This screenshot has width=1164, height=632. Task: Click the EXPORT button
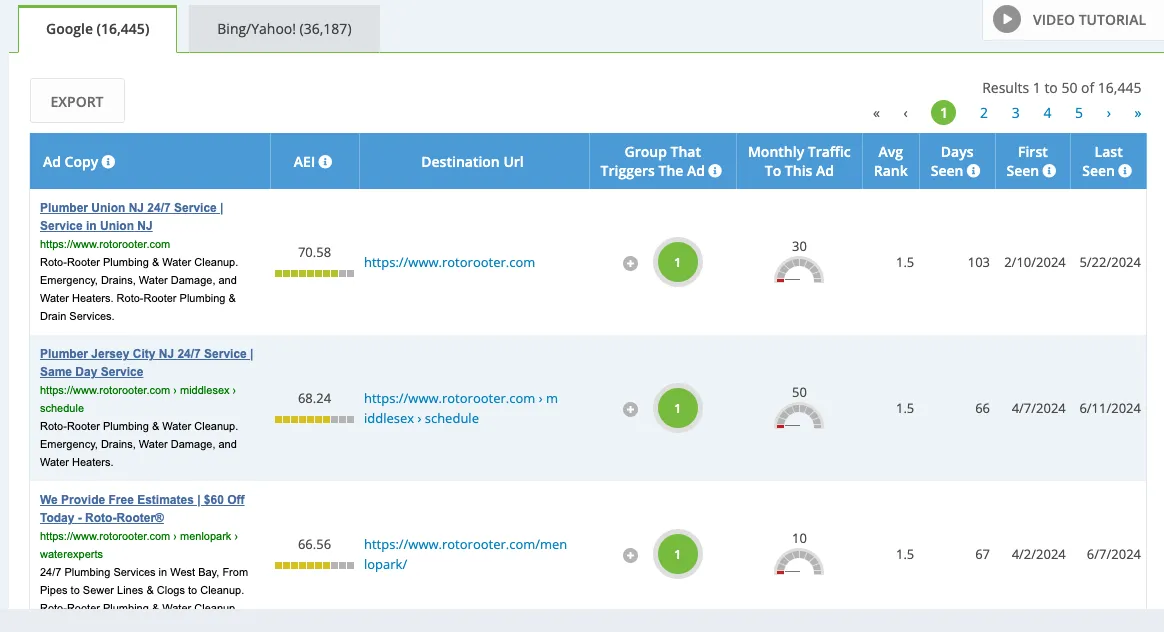pyautogui.click(x=77, y=101)
